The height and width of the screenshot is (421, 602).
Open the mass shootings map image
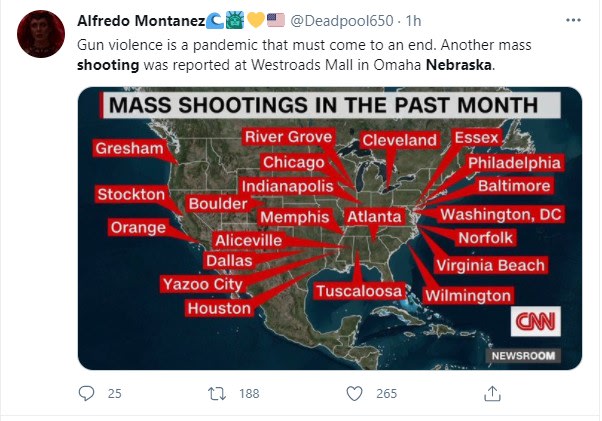point(330,228)
